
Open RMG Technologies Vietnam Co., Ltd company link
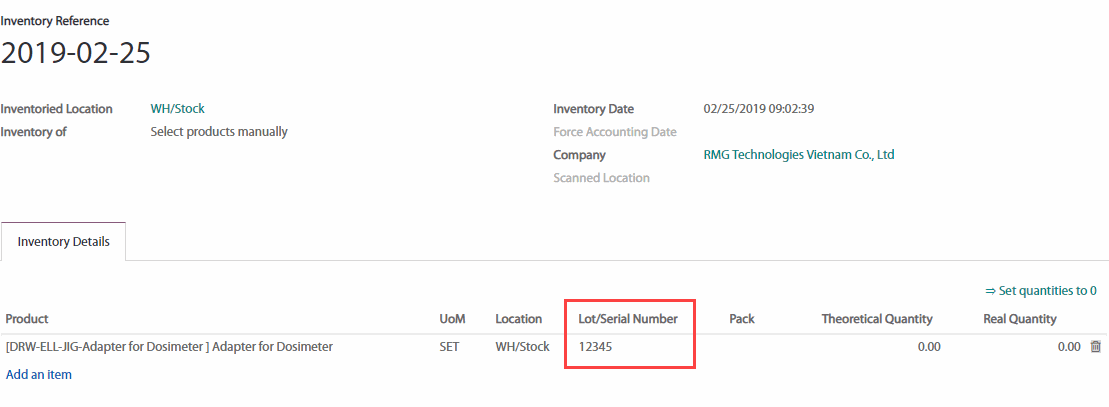pos(798,155)
